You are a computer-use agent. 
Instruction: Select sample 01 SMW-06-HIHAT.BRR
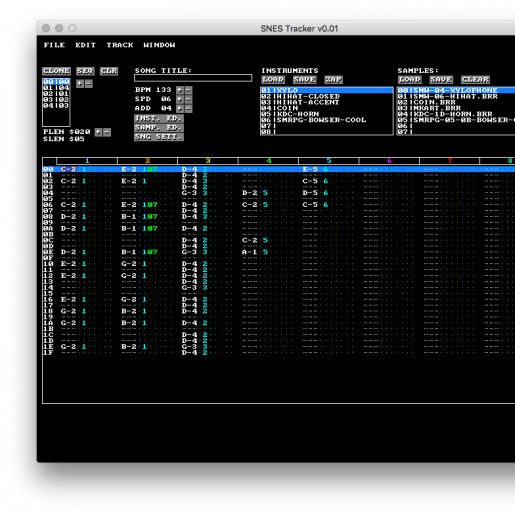tap(456, 96)
